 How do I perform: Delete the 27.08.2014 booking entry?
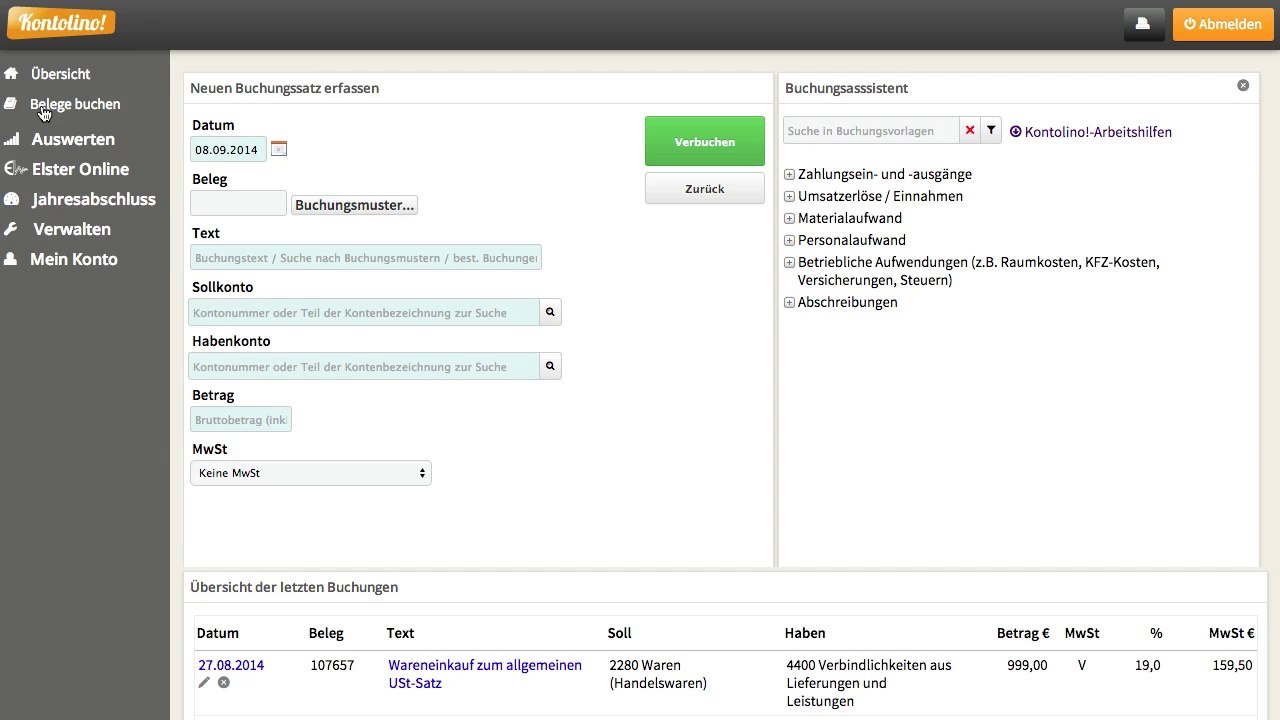(x=224, y=682)
